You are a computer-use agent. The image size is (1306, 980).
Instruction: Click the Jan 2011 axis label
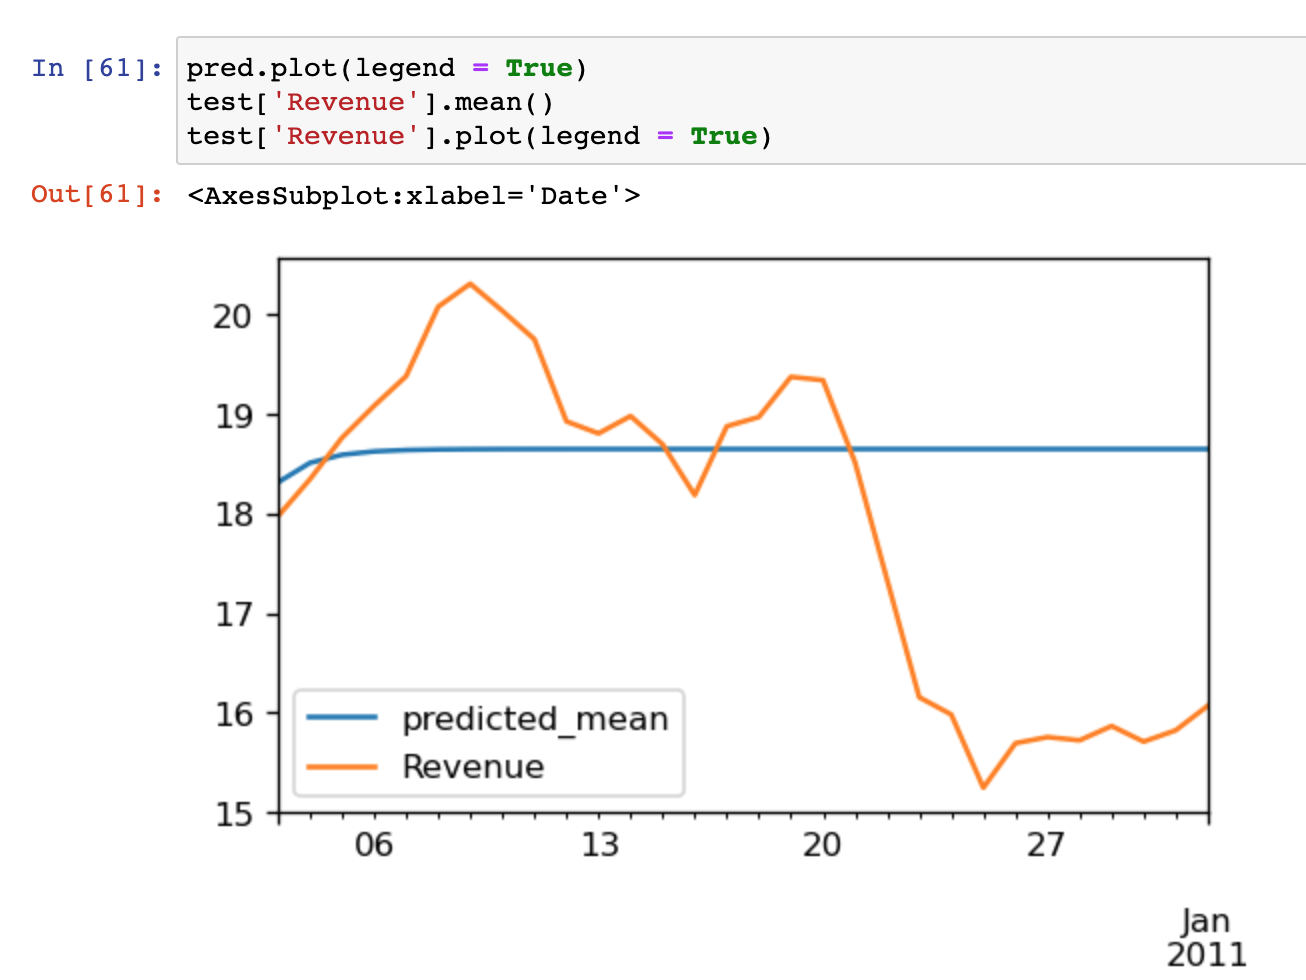point(1206,937)
